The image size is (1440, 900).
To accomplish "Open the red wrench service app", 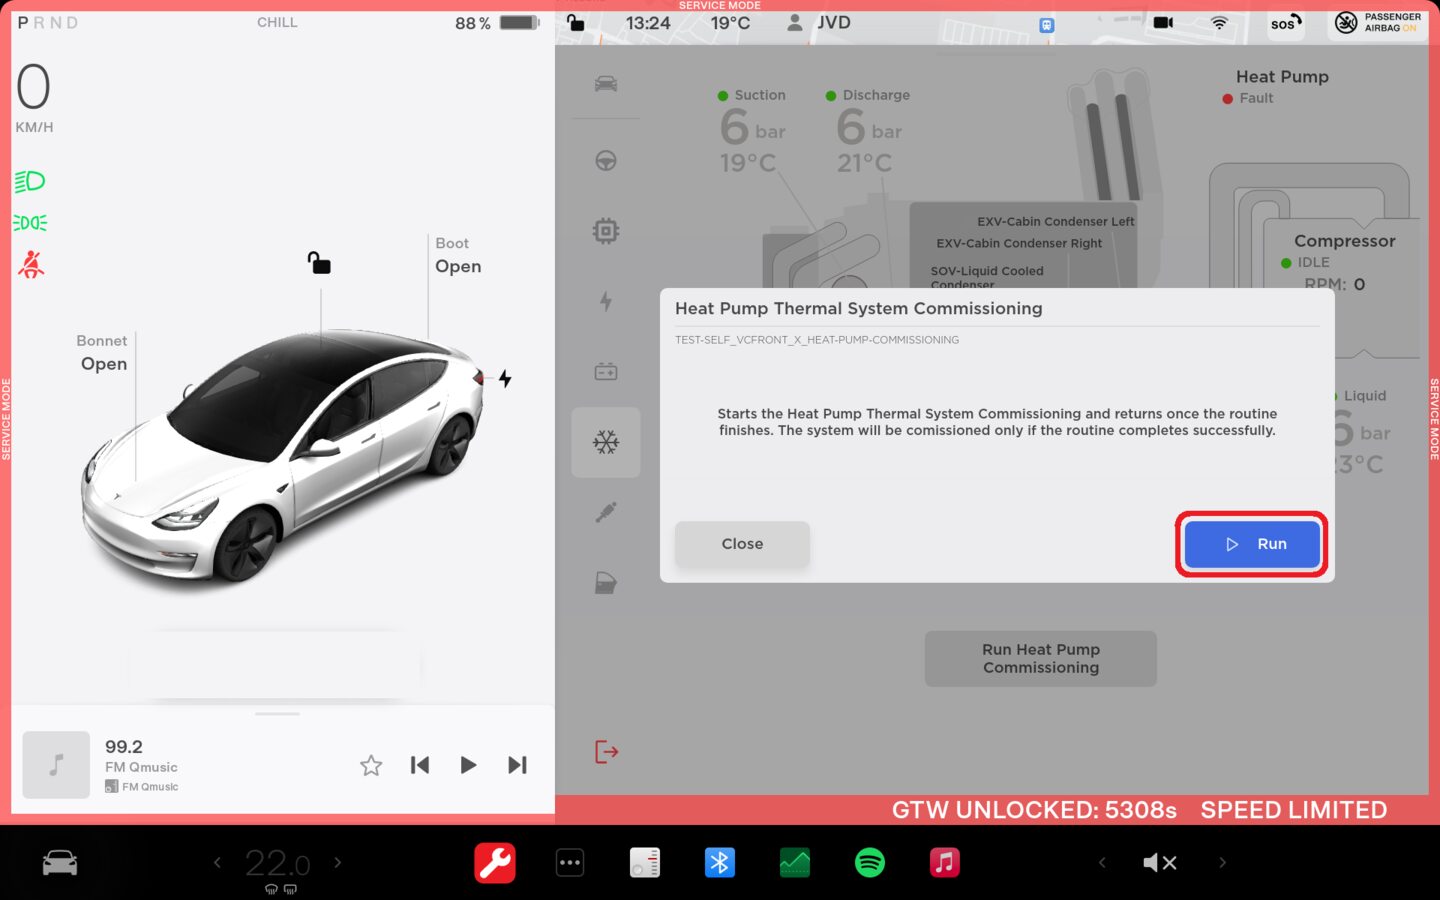I will point(495,862).
